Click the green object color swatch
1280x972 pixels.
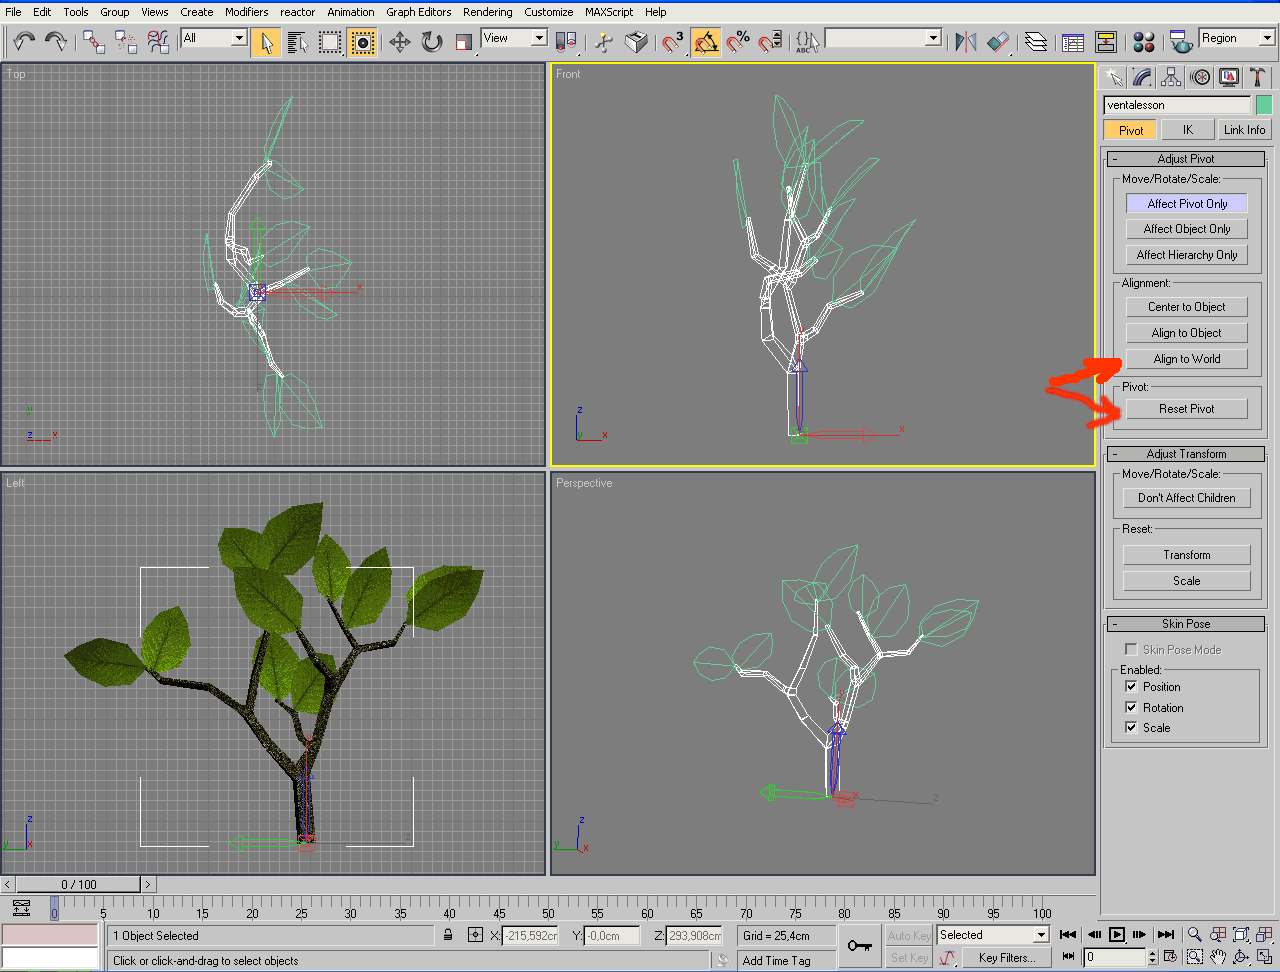[x=1264, y=105]
